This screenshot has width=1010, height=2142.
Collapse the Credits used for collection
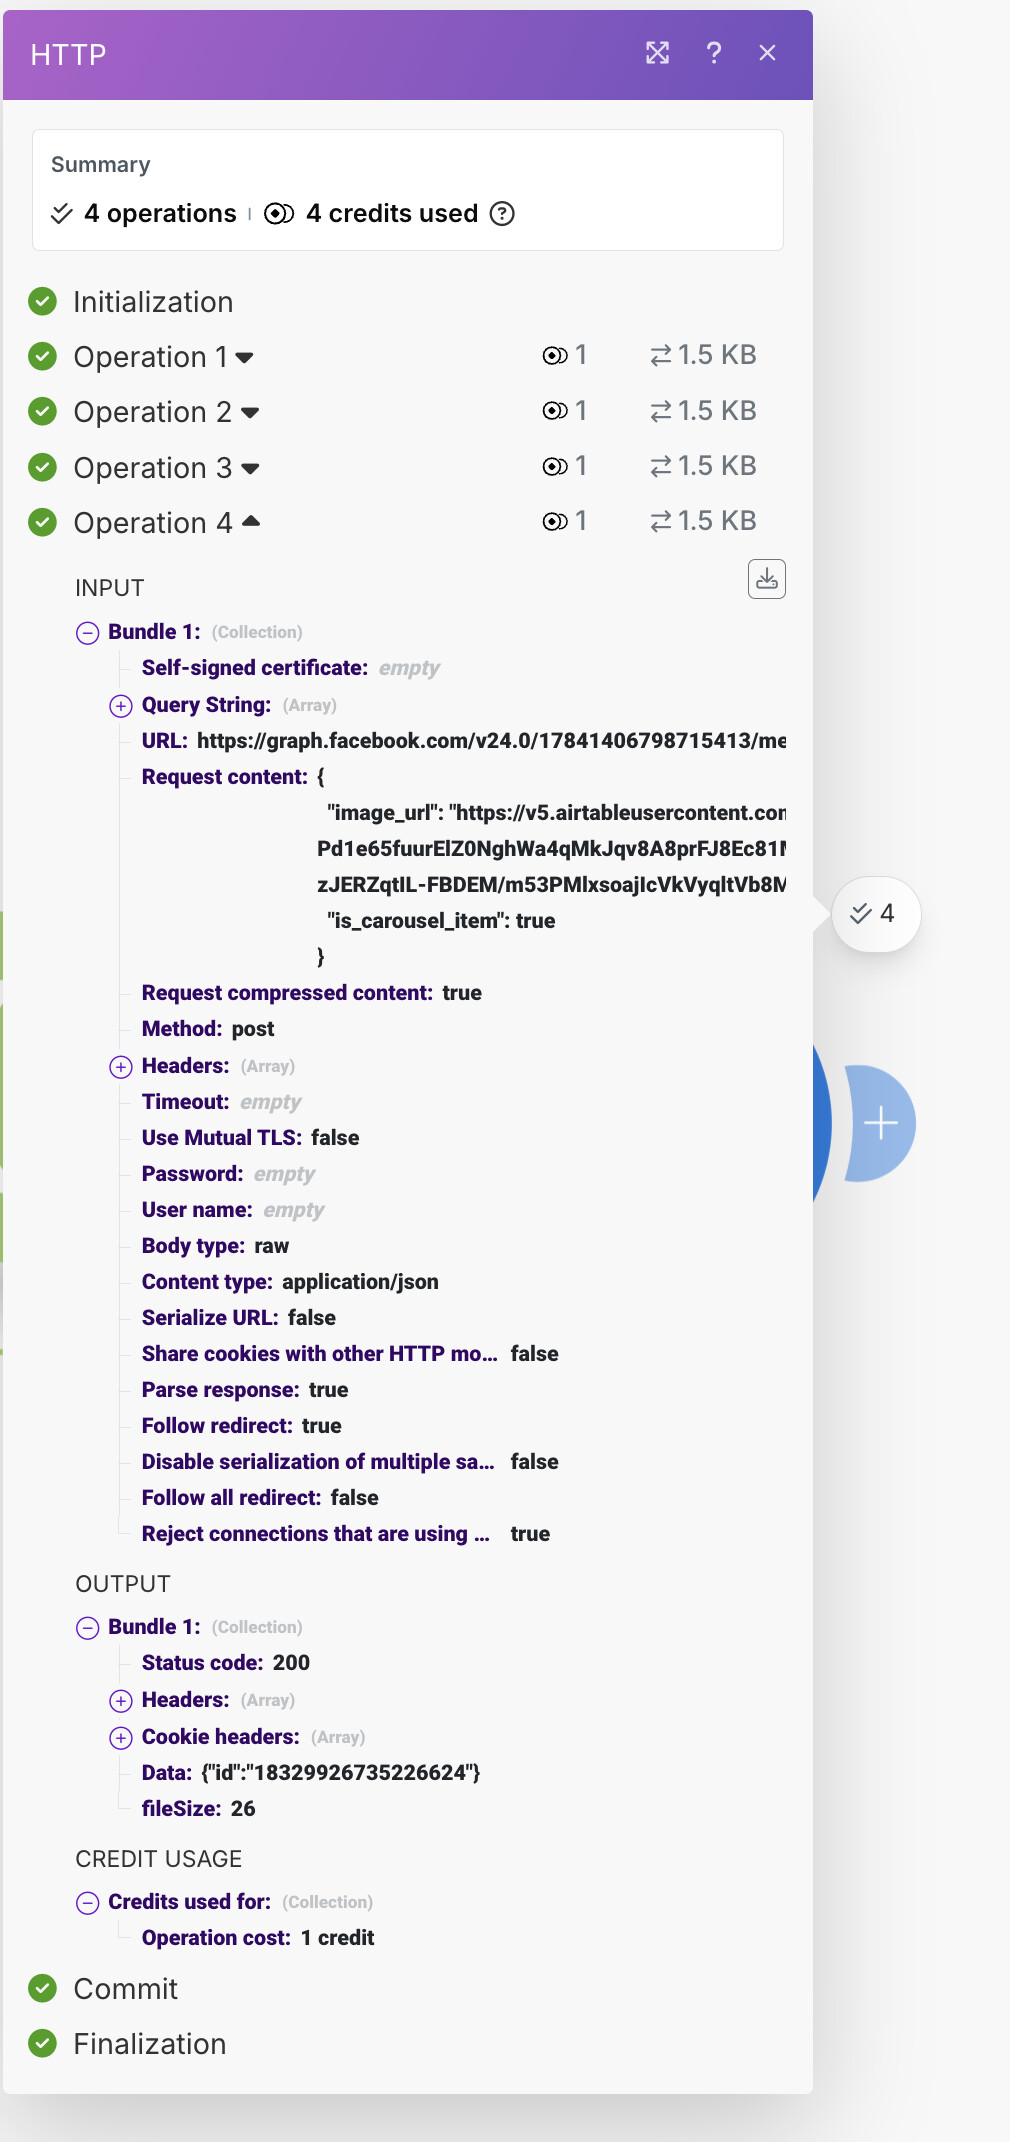click(88, 1903)
